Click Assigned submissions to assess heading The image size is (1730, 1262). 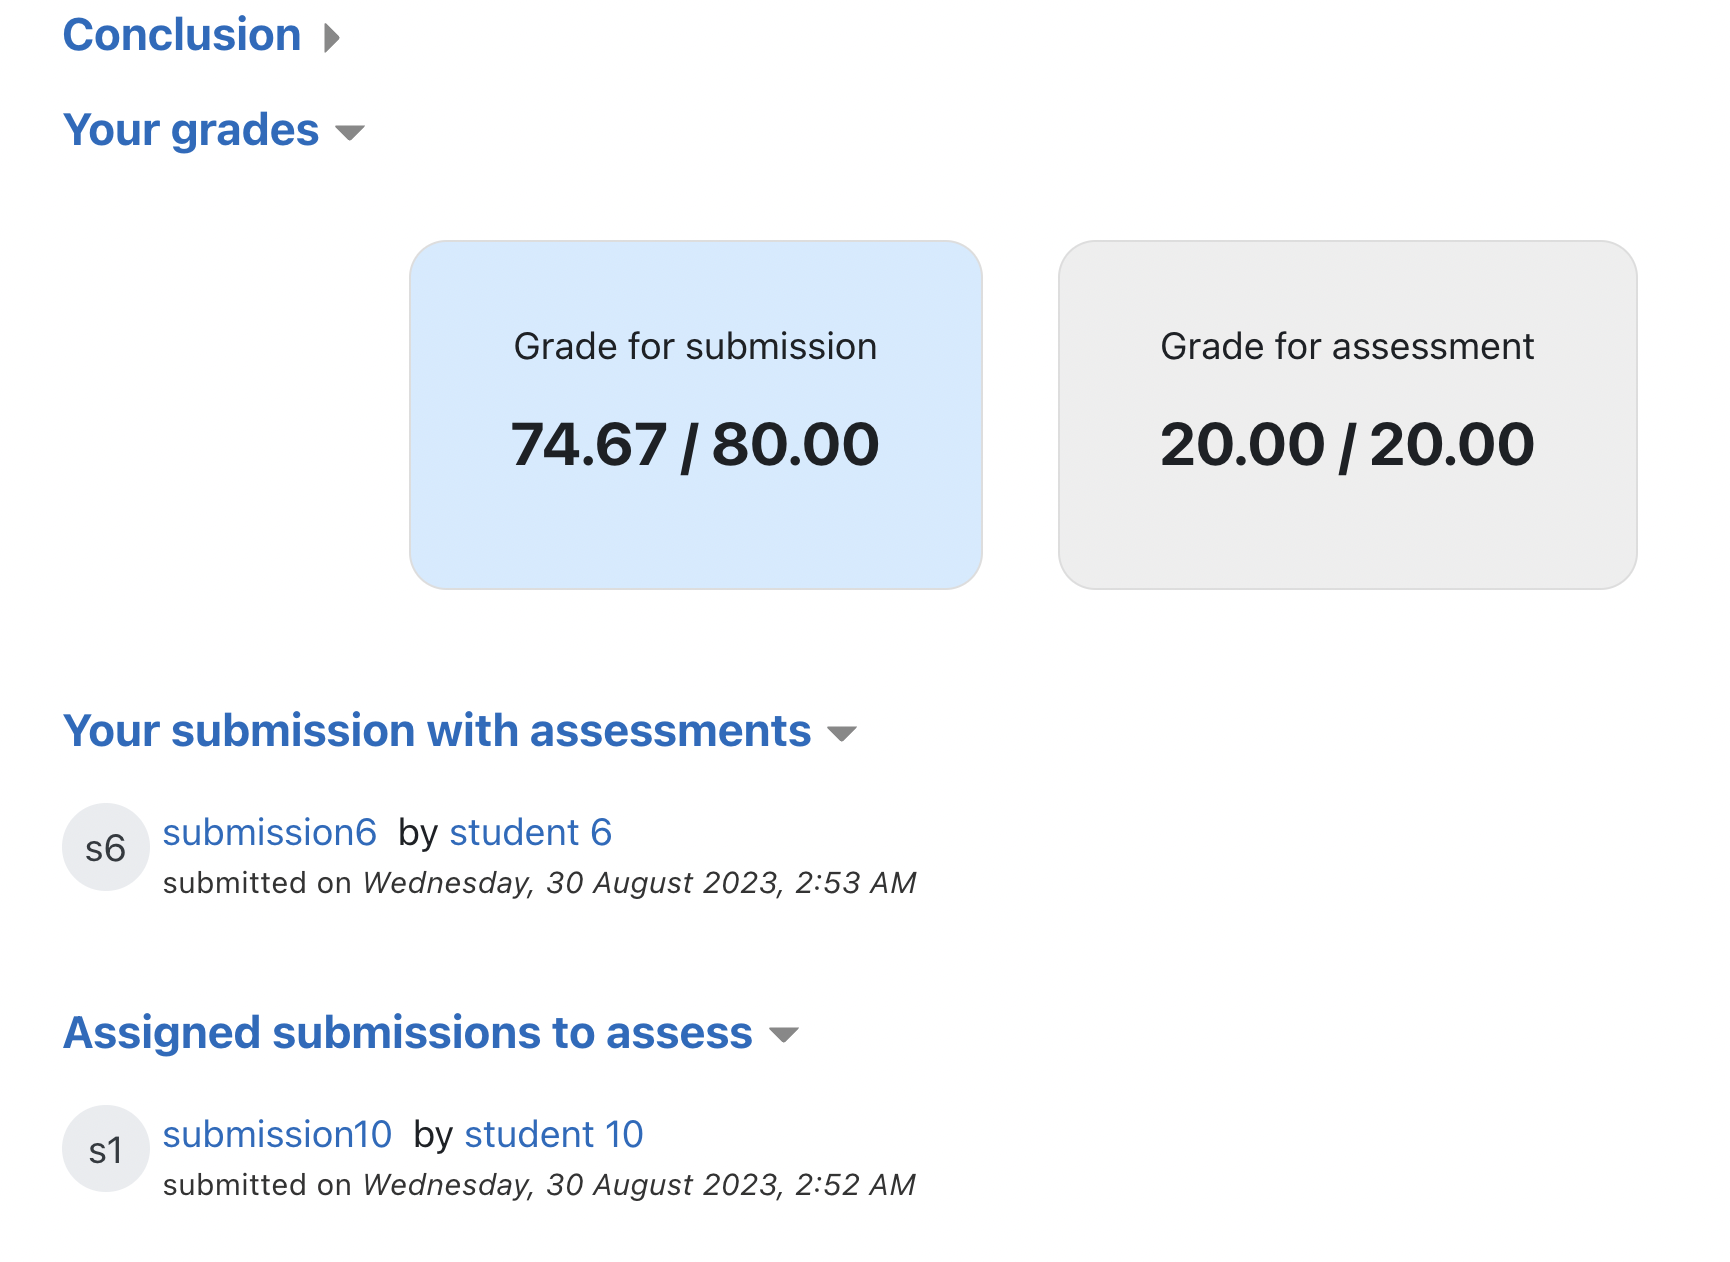pos(408,1033)
